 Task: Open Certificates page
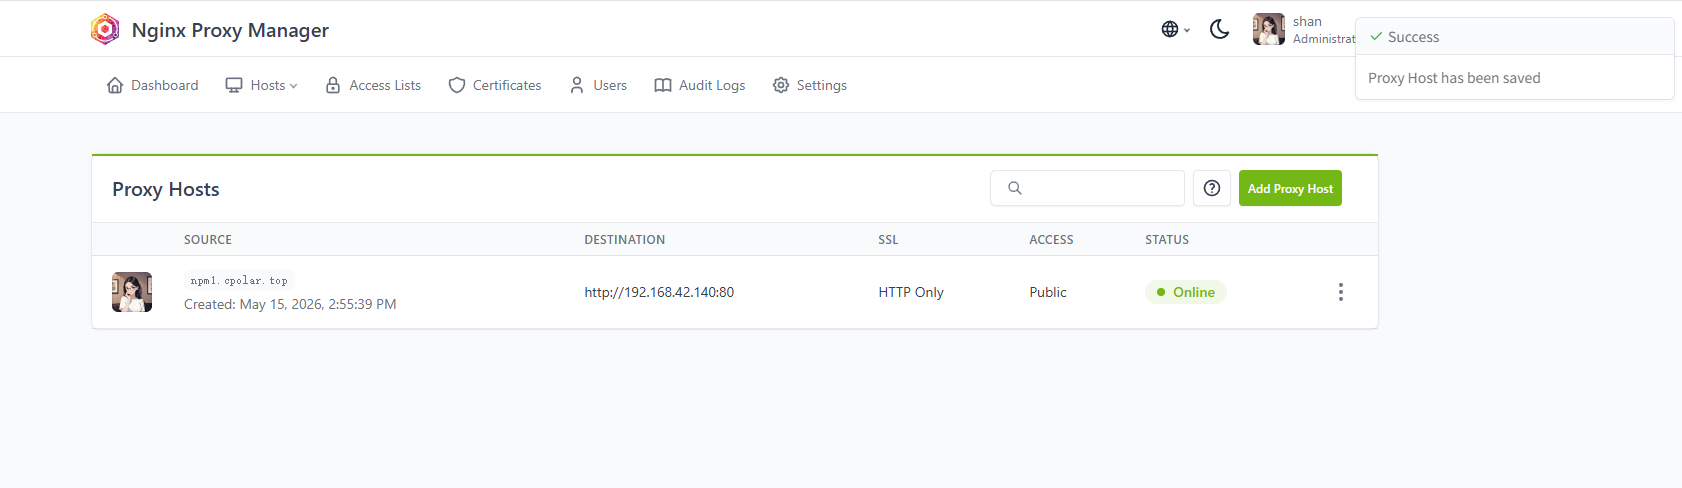point(495,85)
